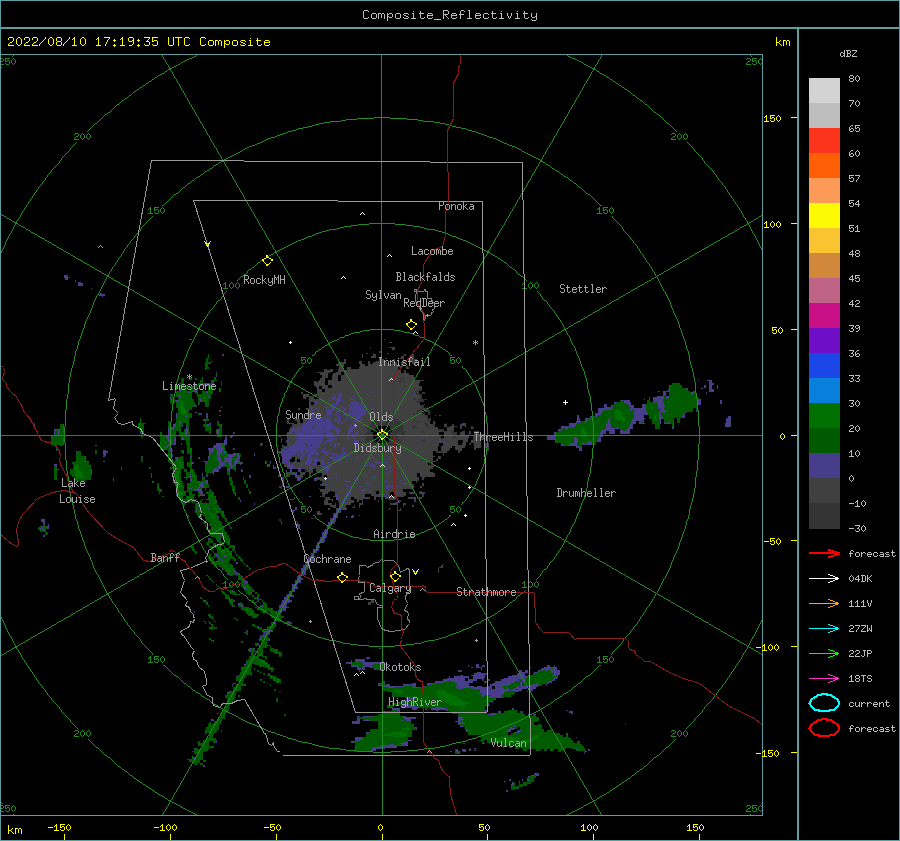Click the Lake Louise label
This screenshot has height=841, width=900.
[77, 491]
